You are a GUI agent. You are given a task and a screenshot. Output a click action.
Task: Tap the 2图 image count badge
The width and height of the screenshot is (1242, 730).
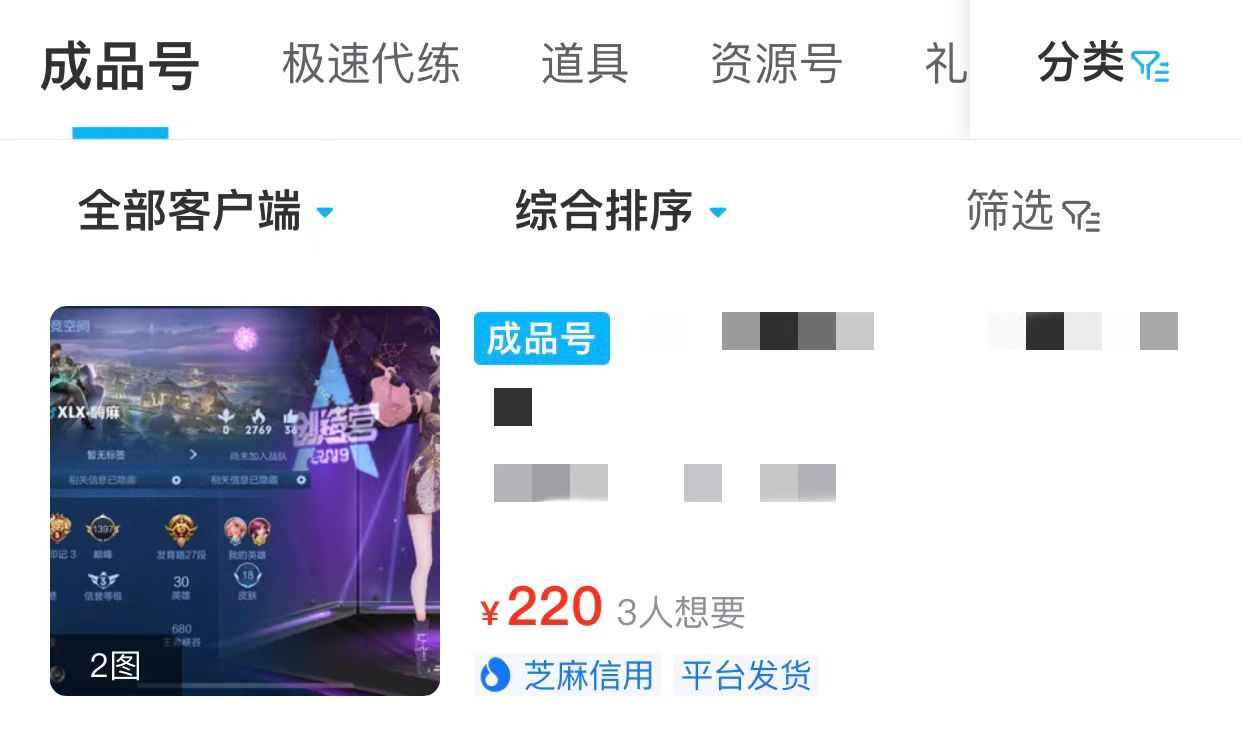pos(115,665)
